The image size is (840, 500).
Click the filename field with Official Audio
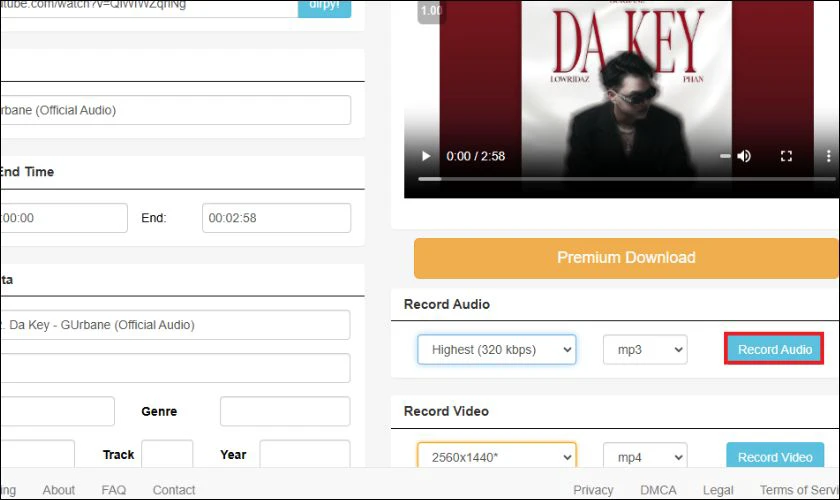pos(175,110)
